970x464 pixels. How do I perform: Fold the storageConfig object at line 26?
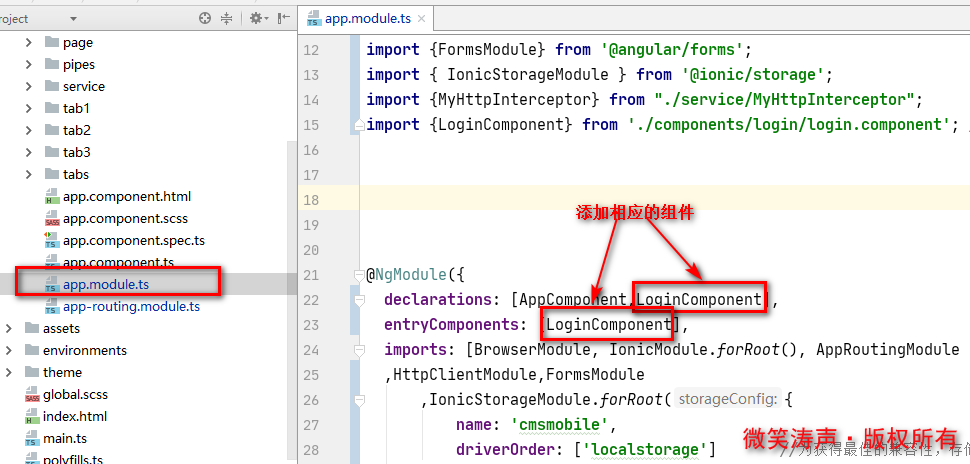click(358, 400)
